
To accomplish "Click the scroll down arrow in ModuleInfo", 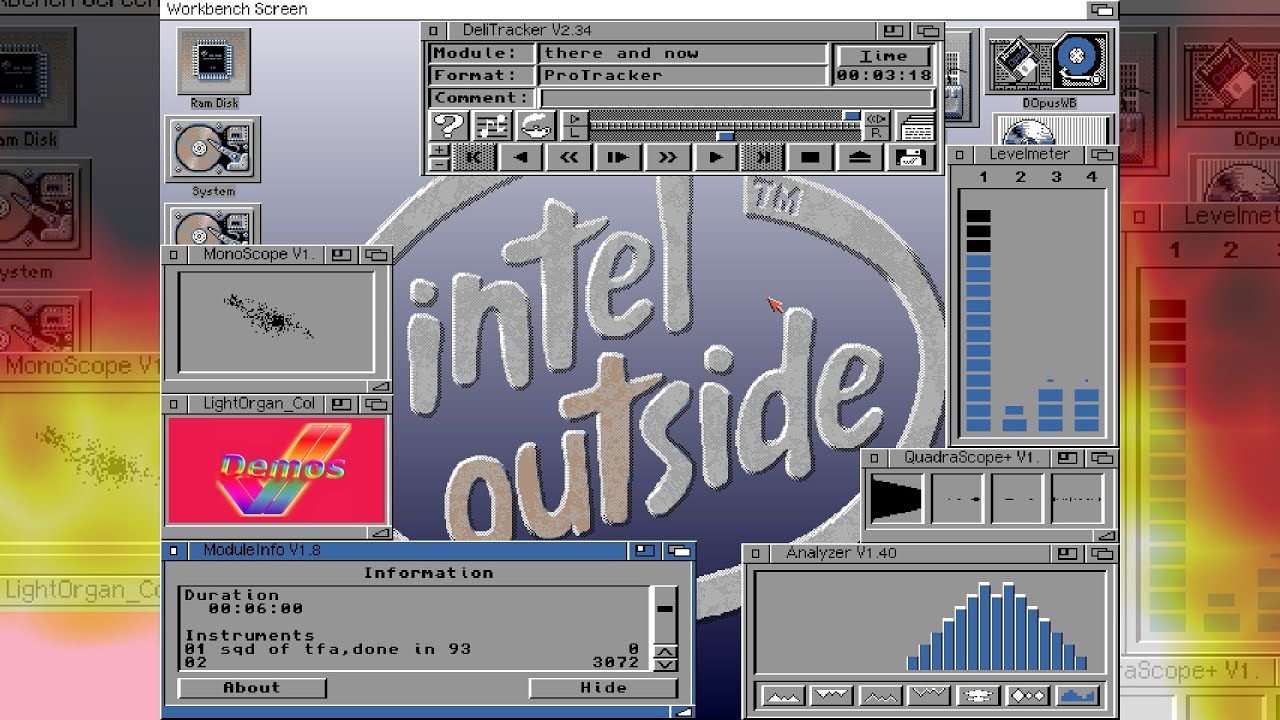I will coord(665,665).
